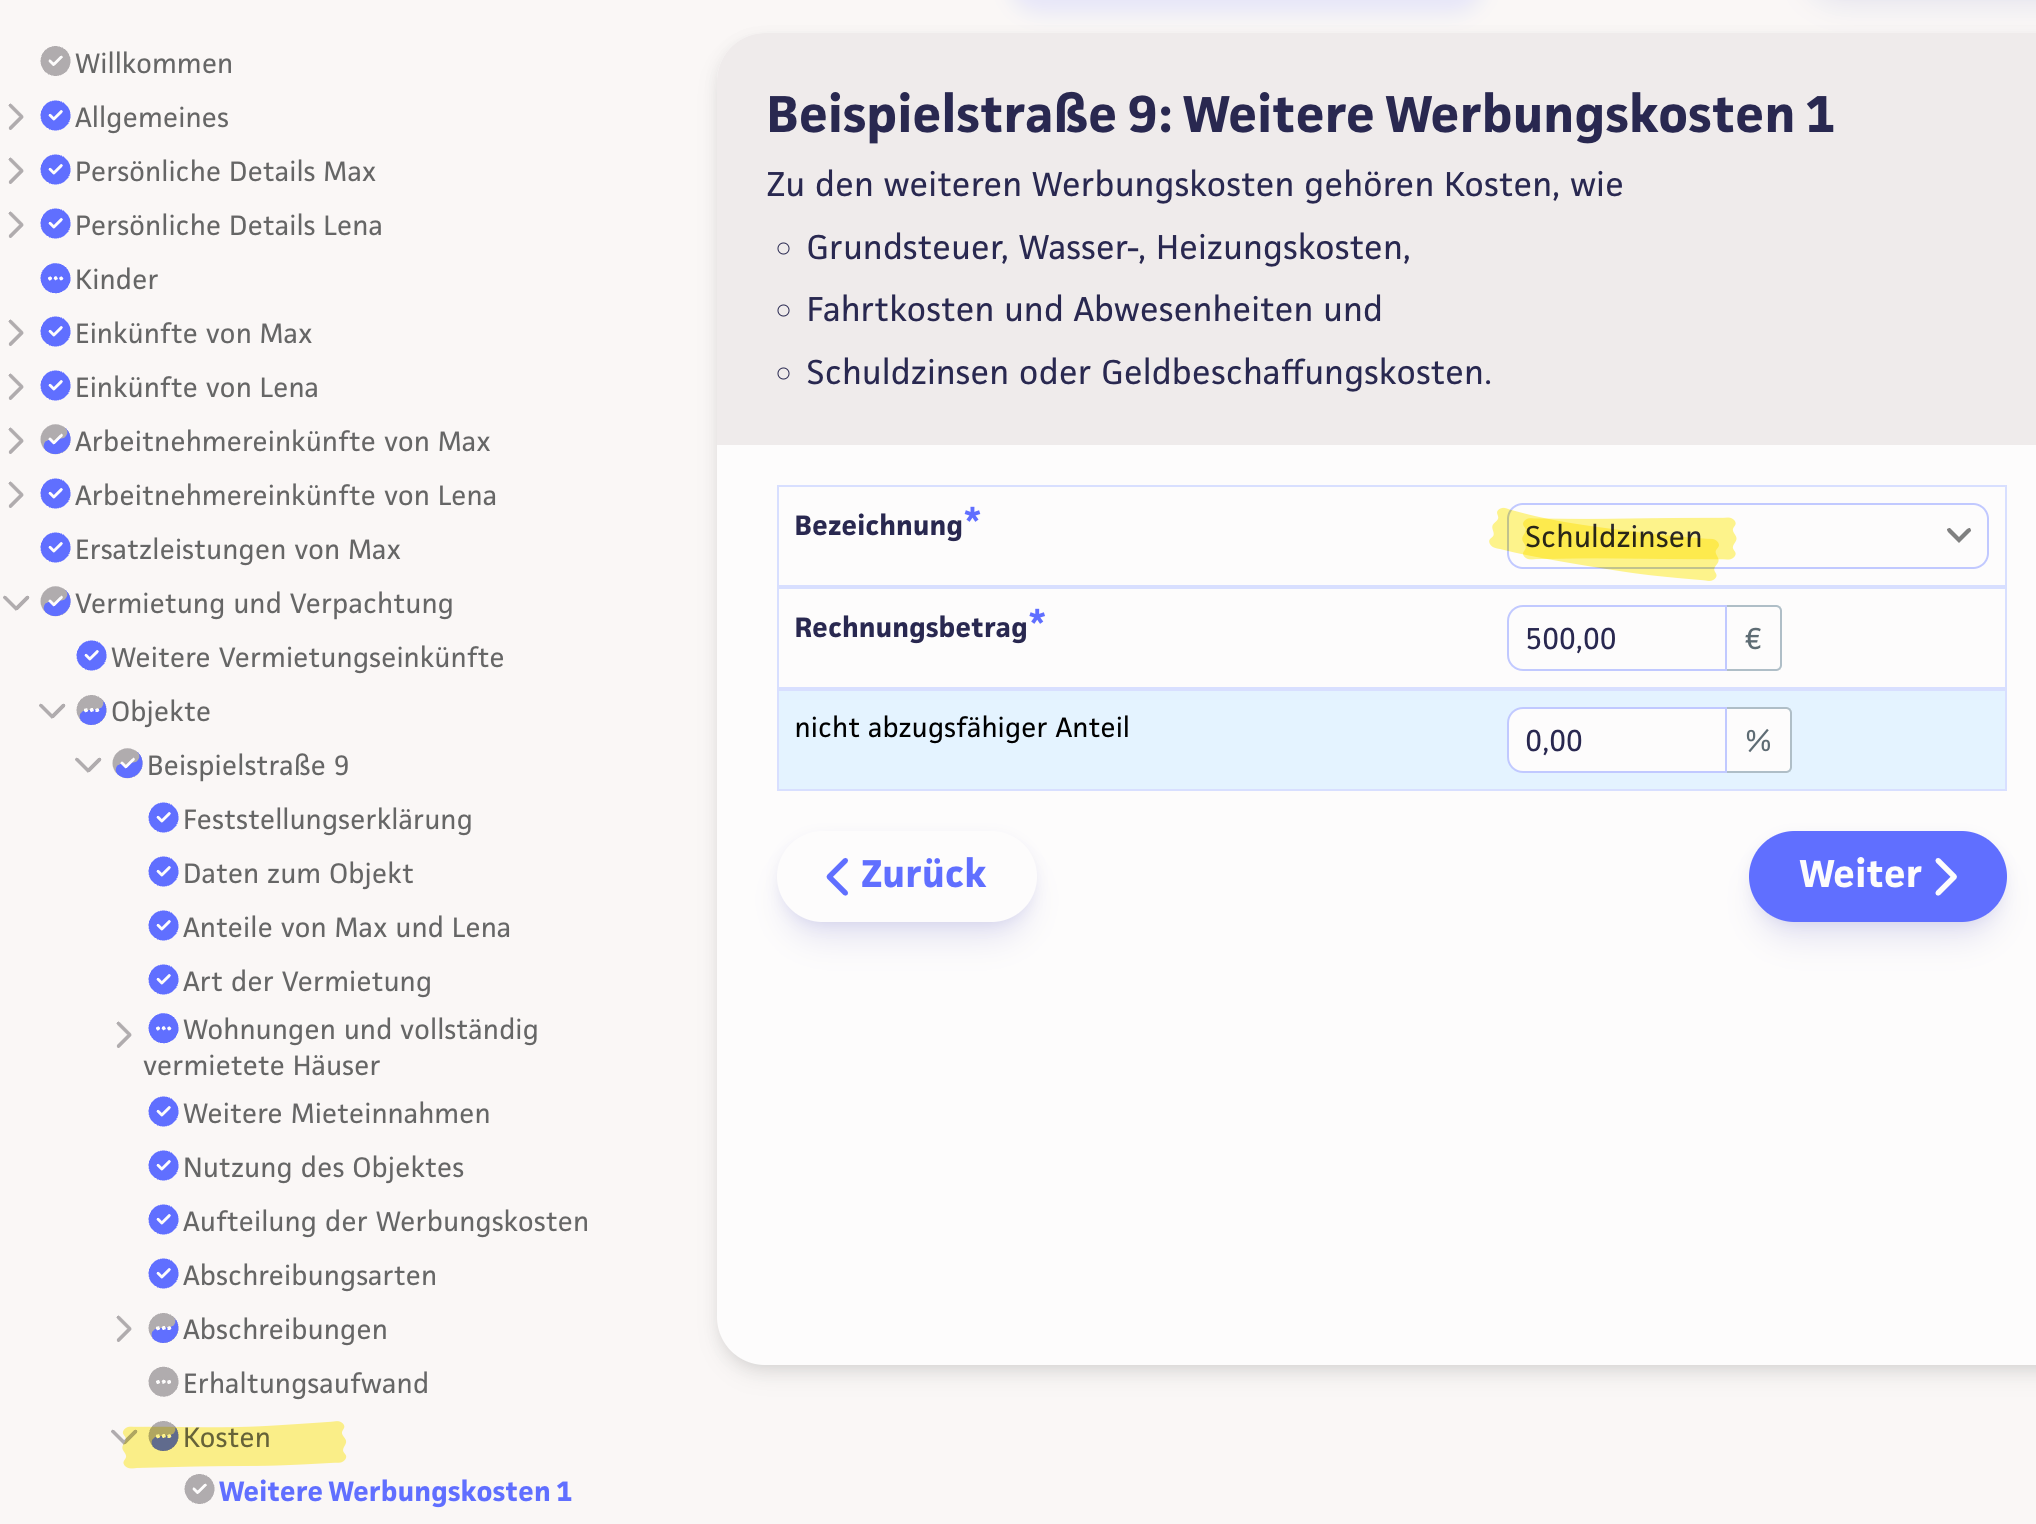Viewport: 2036px width, 1524px height.
Task: Click the pending dots icon next to Kinder
Action: click(x=55, y=278)
